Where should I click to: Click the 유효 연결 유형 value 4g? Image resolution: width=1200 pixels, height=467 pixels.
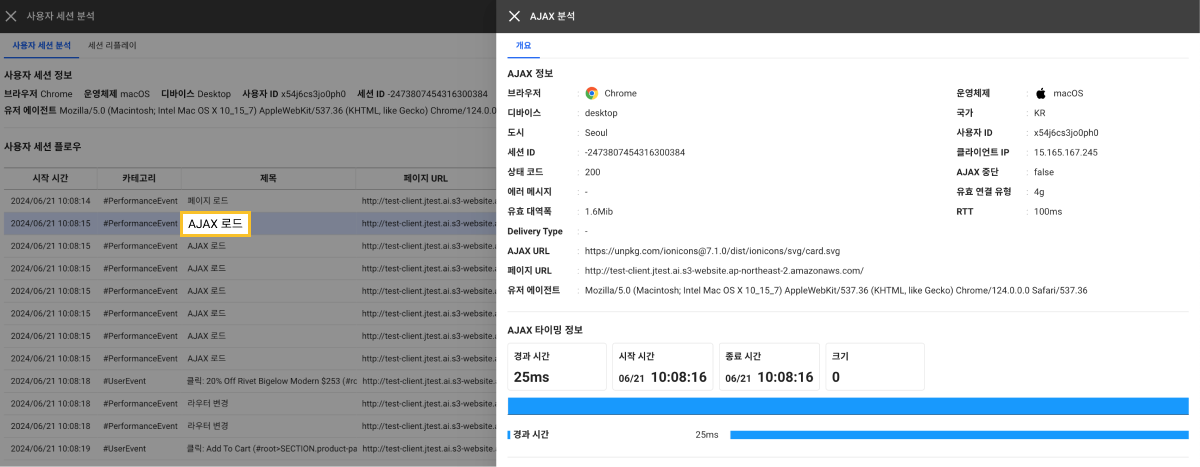(1039, 192)
